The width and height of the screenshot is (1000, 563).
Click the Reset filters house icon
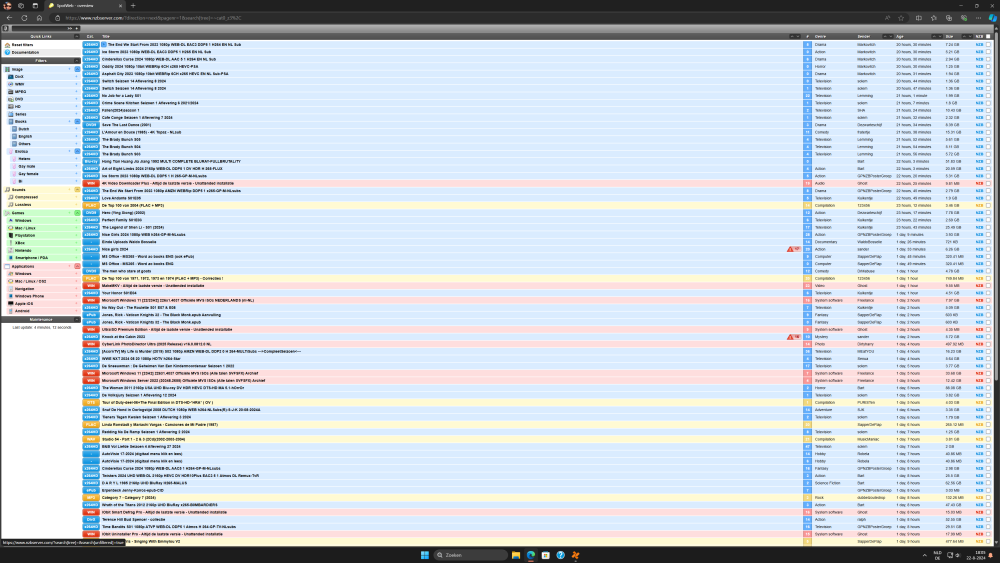coord(8,45)
